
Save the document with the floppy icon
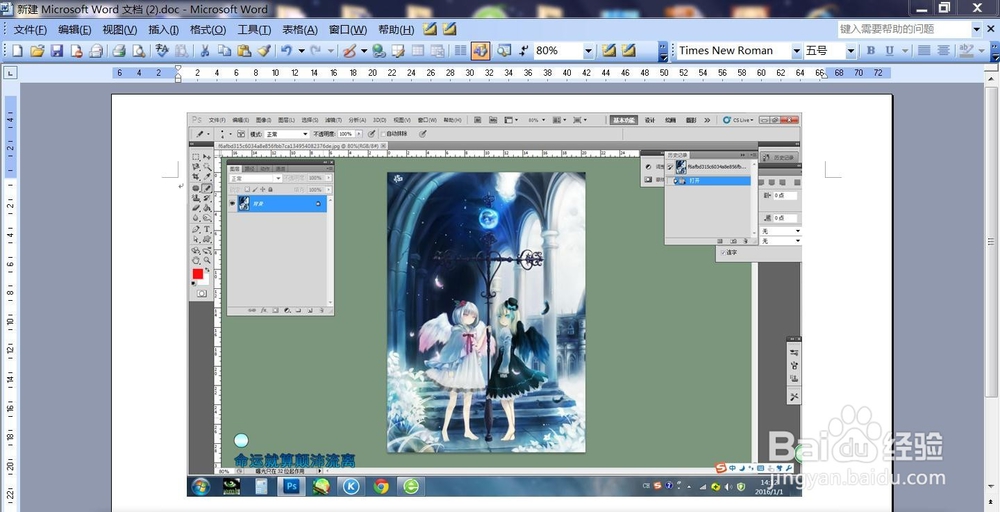tap(57, 51)
